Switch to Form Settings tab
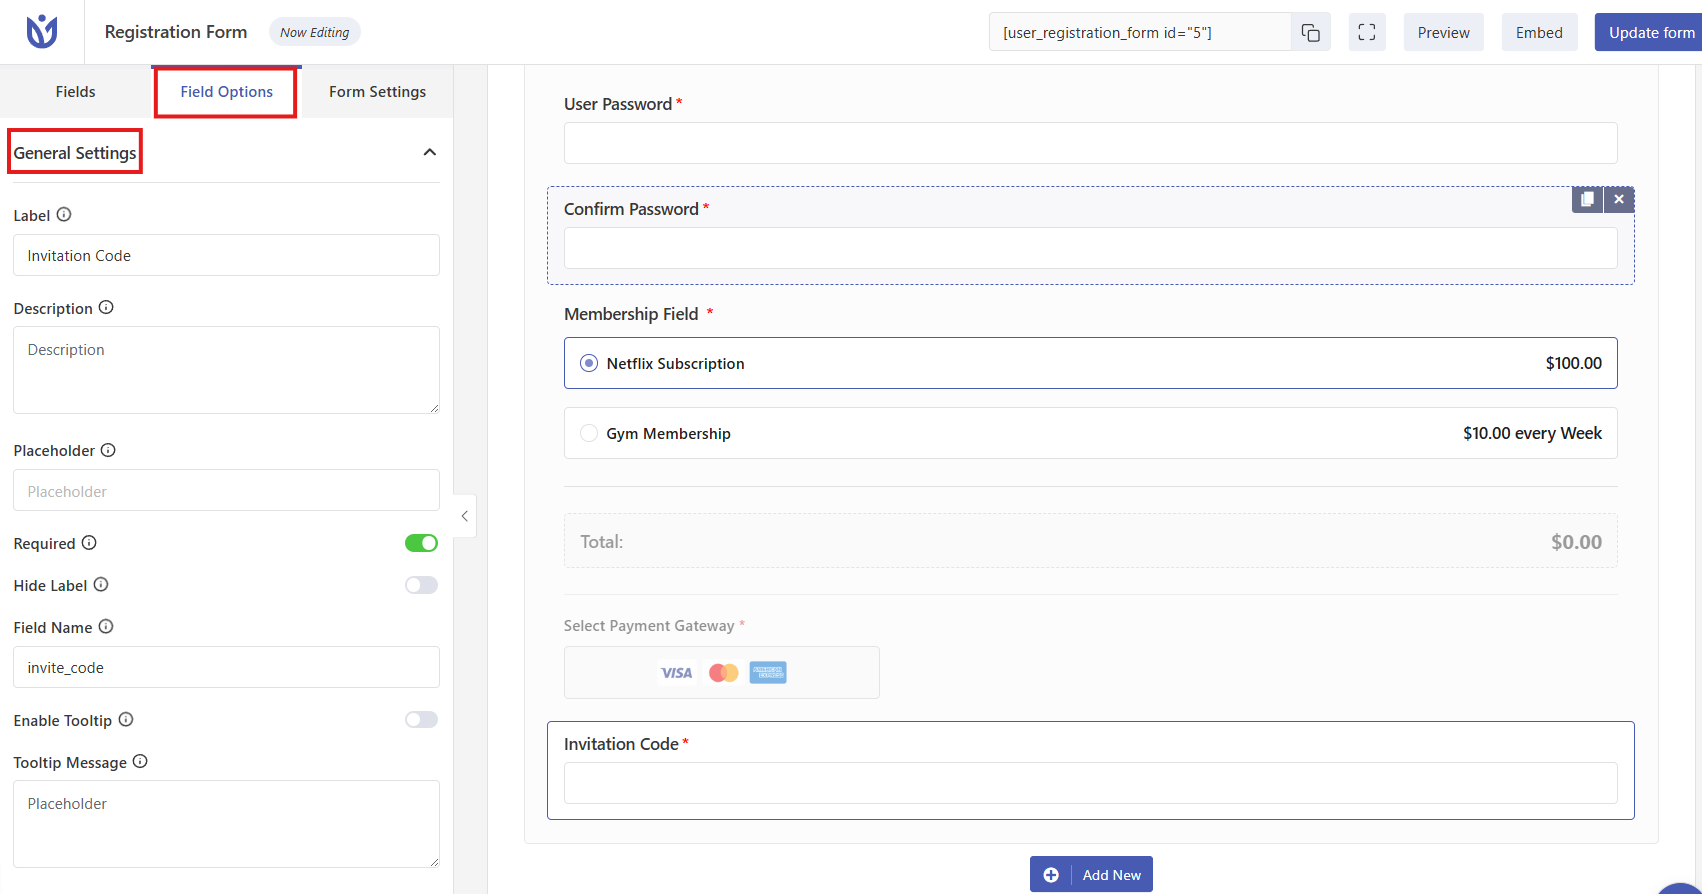Screen dimensions: 1702x894 click(378, 92)
